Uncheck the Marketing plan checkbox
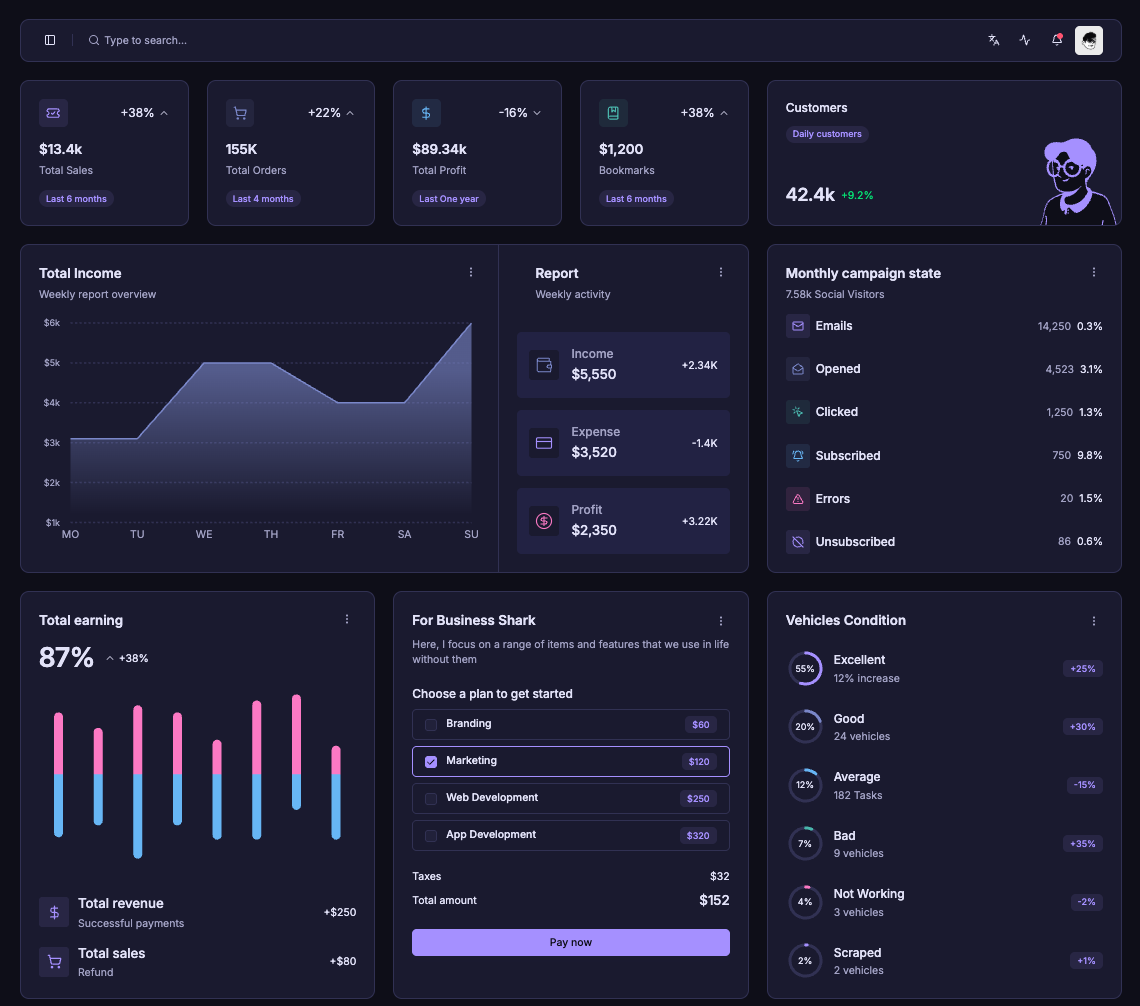 coord(431,761)
